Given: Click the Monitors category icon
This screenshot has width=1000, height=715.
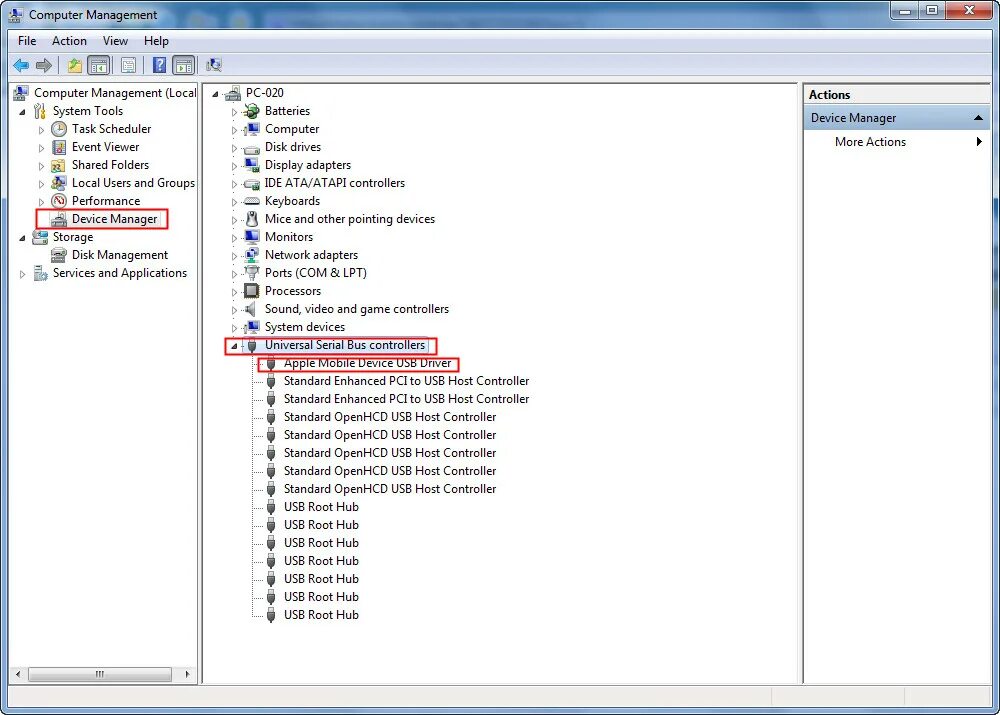Looking at the screenshot, I should click(252, 237).
